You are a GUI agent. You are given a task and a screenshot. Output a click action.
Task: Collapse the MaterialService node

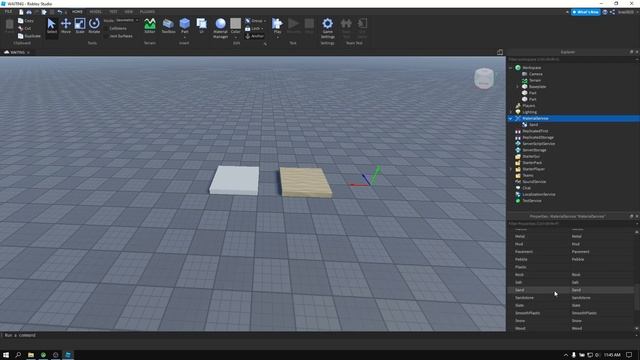(x=511, y=118)
